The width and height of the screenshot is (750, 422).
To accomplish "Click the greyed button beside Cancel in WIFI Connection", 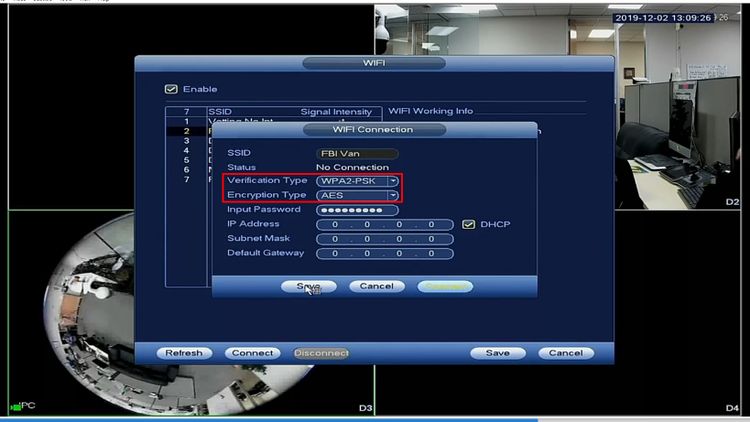I will pyautogui.click(x=445, y=286).
